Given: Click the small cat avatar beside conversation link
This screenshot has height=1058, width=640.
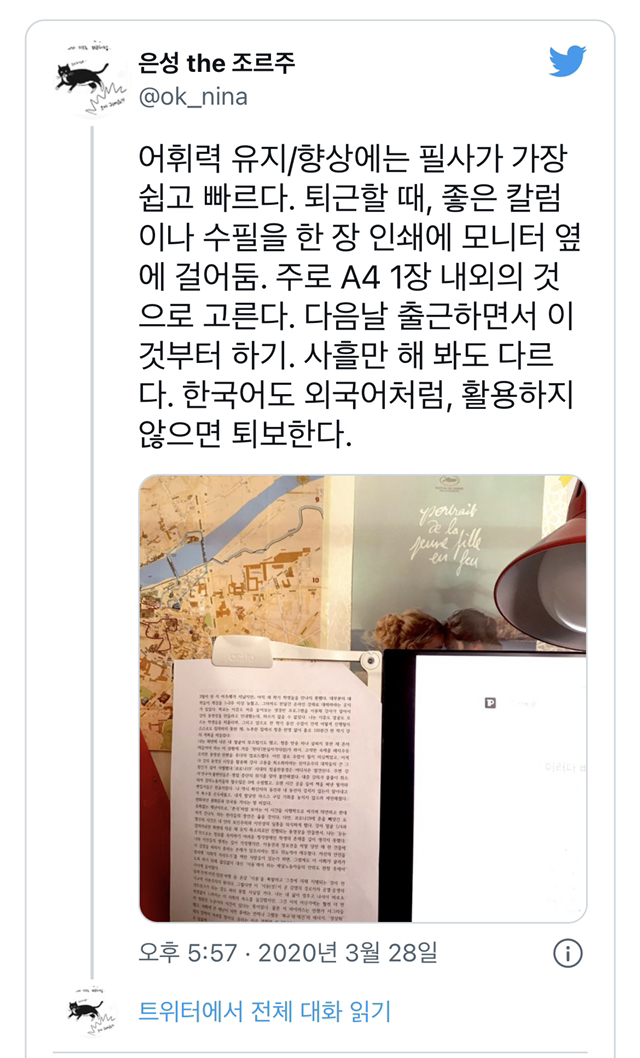Looking at the screenshot, I should click(90, 1010).
